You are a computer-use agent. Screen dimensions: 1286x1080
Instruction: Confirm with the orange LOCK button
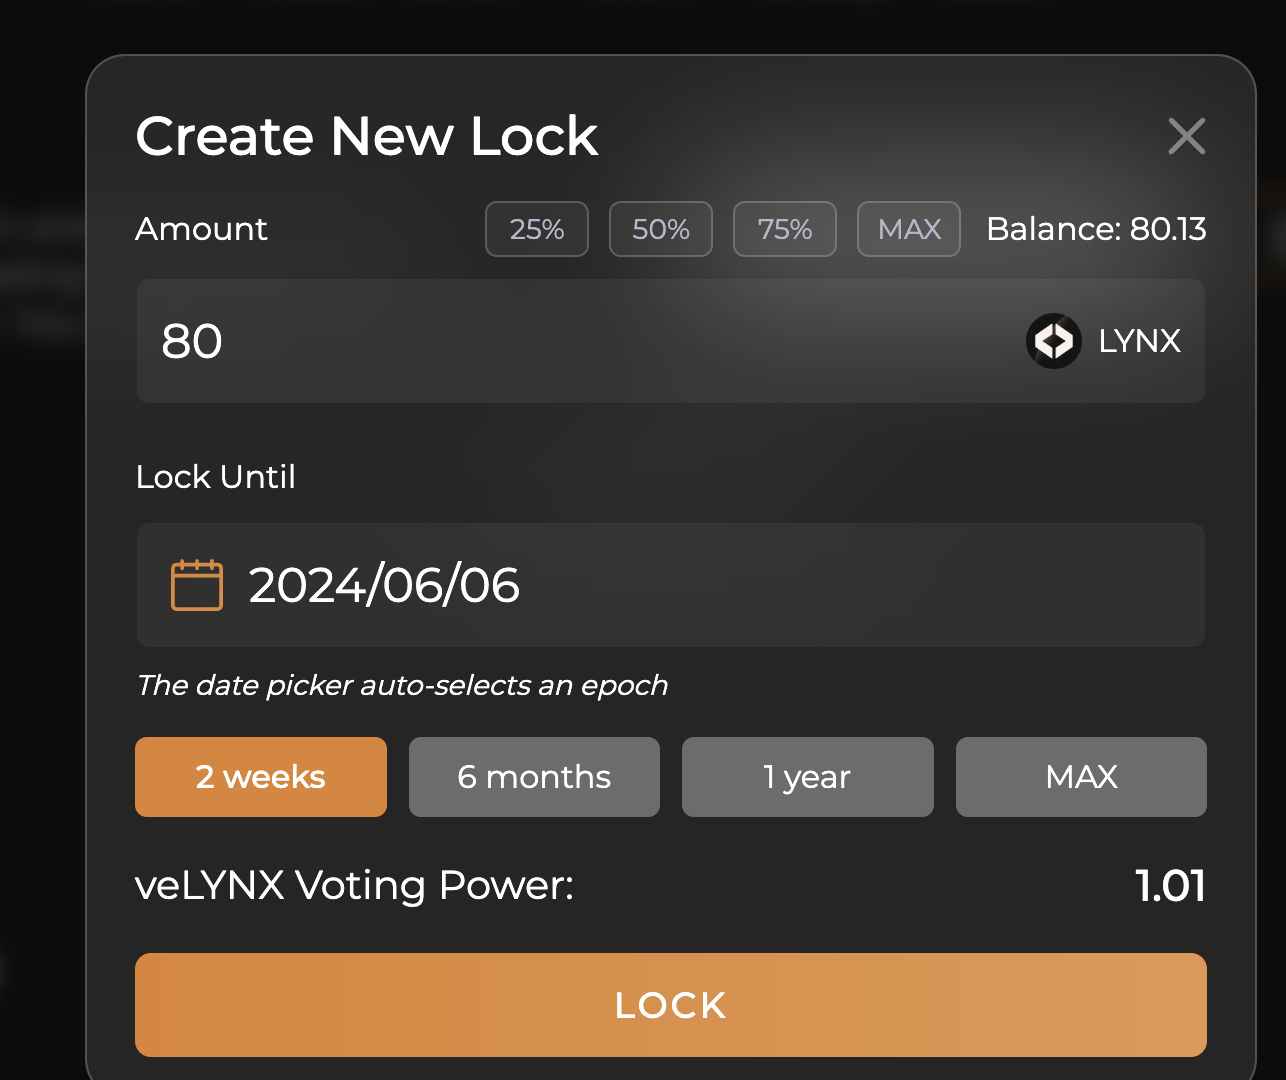(671, 1005)
